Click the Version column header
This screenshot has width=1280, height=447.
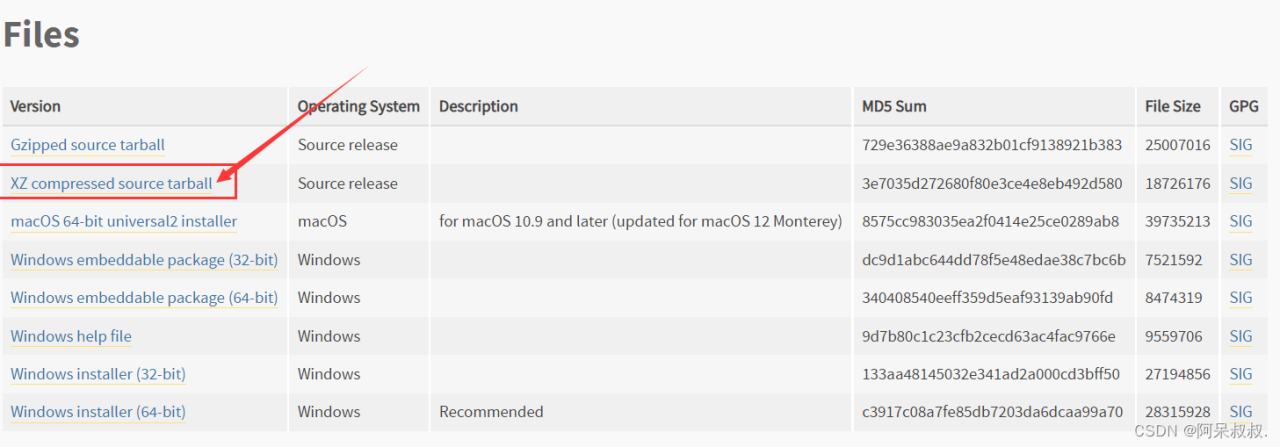pos(35,106)
